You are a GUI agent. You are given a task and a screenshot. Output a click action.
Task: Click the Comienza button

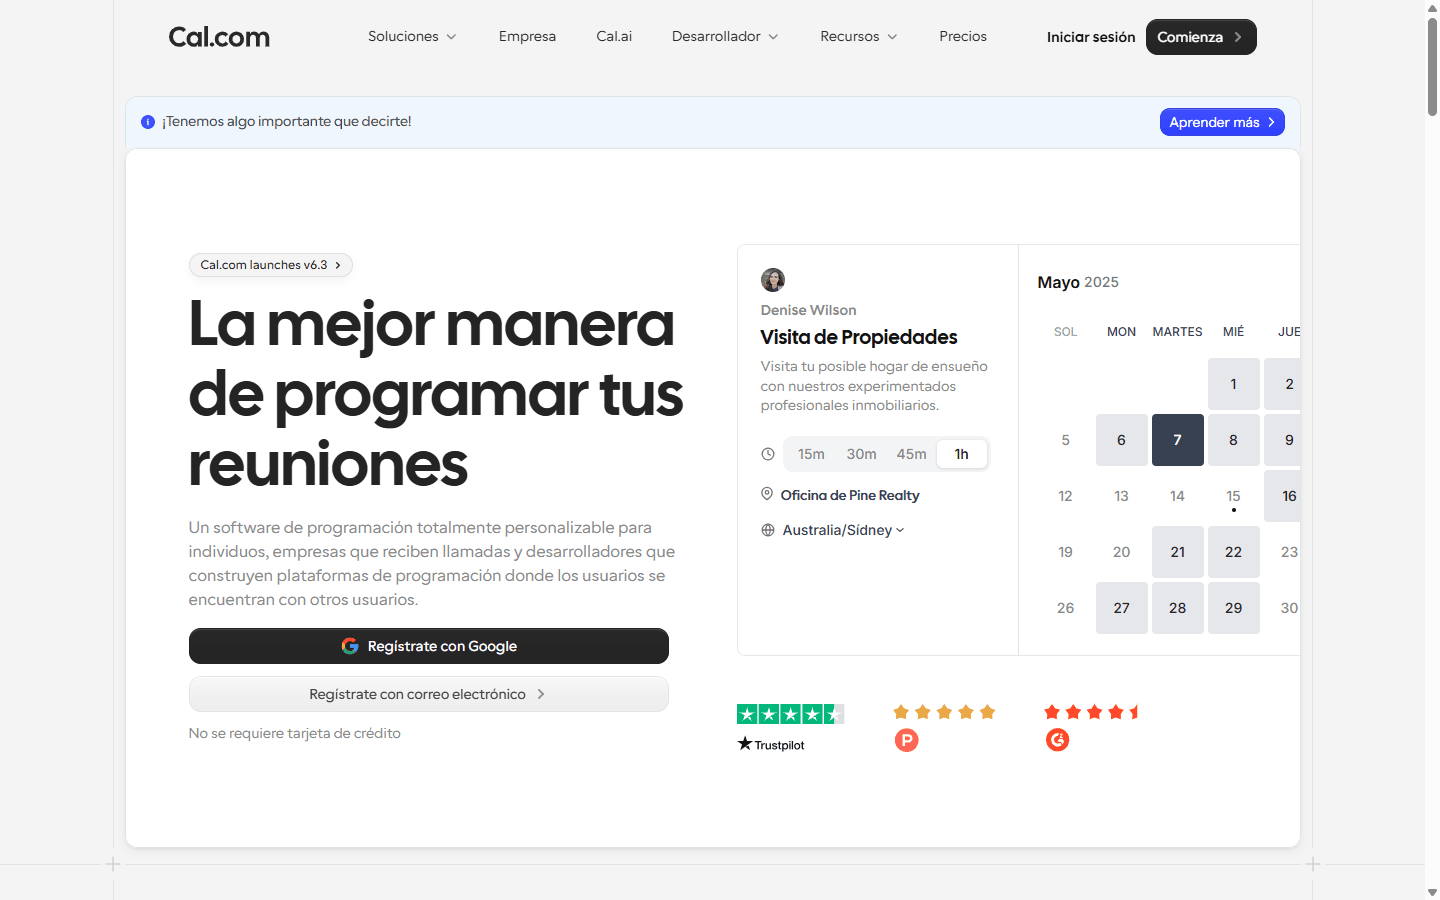(1201, 37)
